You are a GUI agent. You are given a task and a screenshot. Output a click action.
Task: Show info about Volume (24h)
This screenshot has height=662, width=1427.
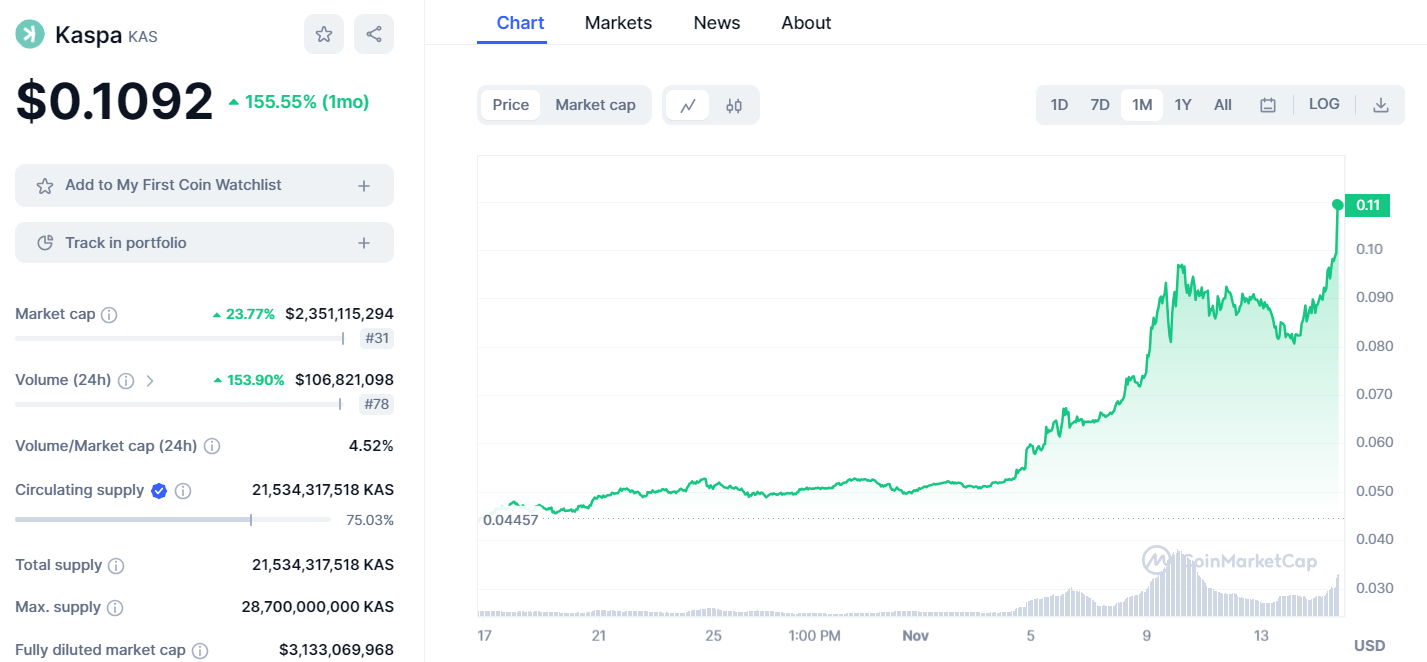(126, 380)
